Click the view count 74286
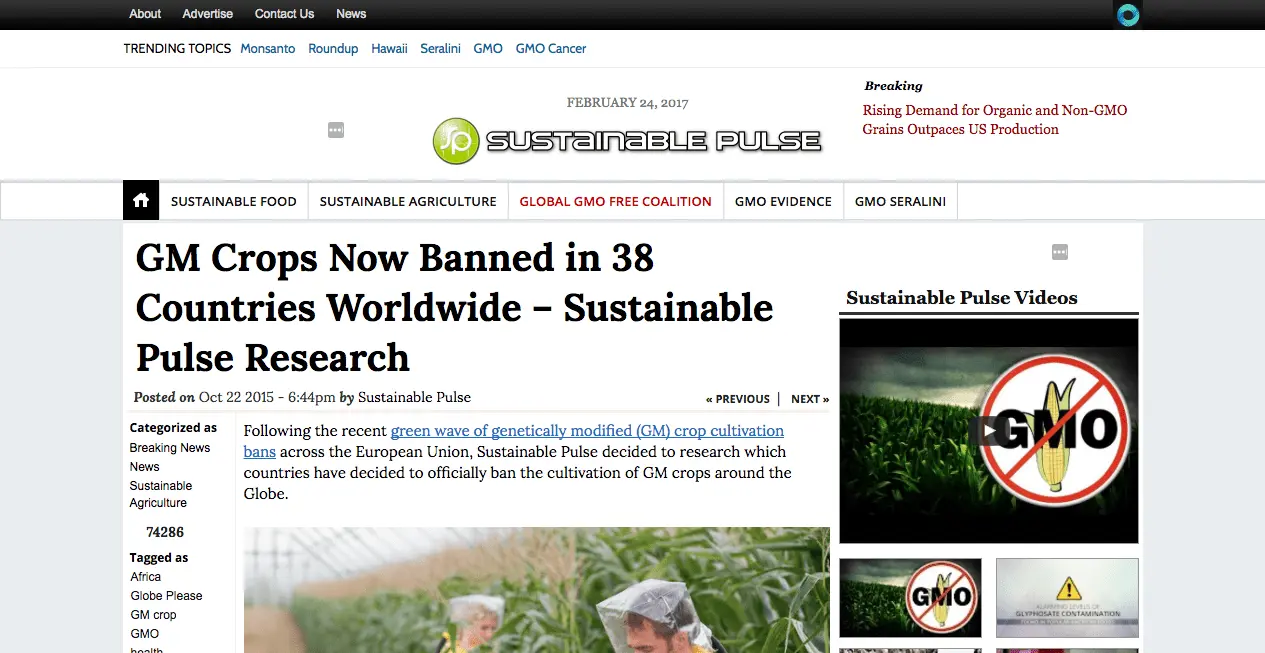This screenshot has width=1265, height=653. (x=165, y=532)
